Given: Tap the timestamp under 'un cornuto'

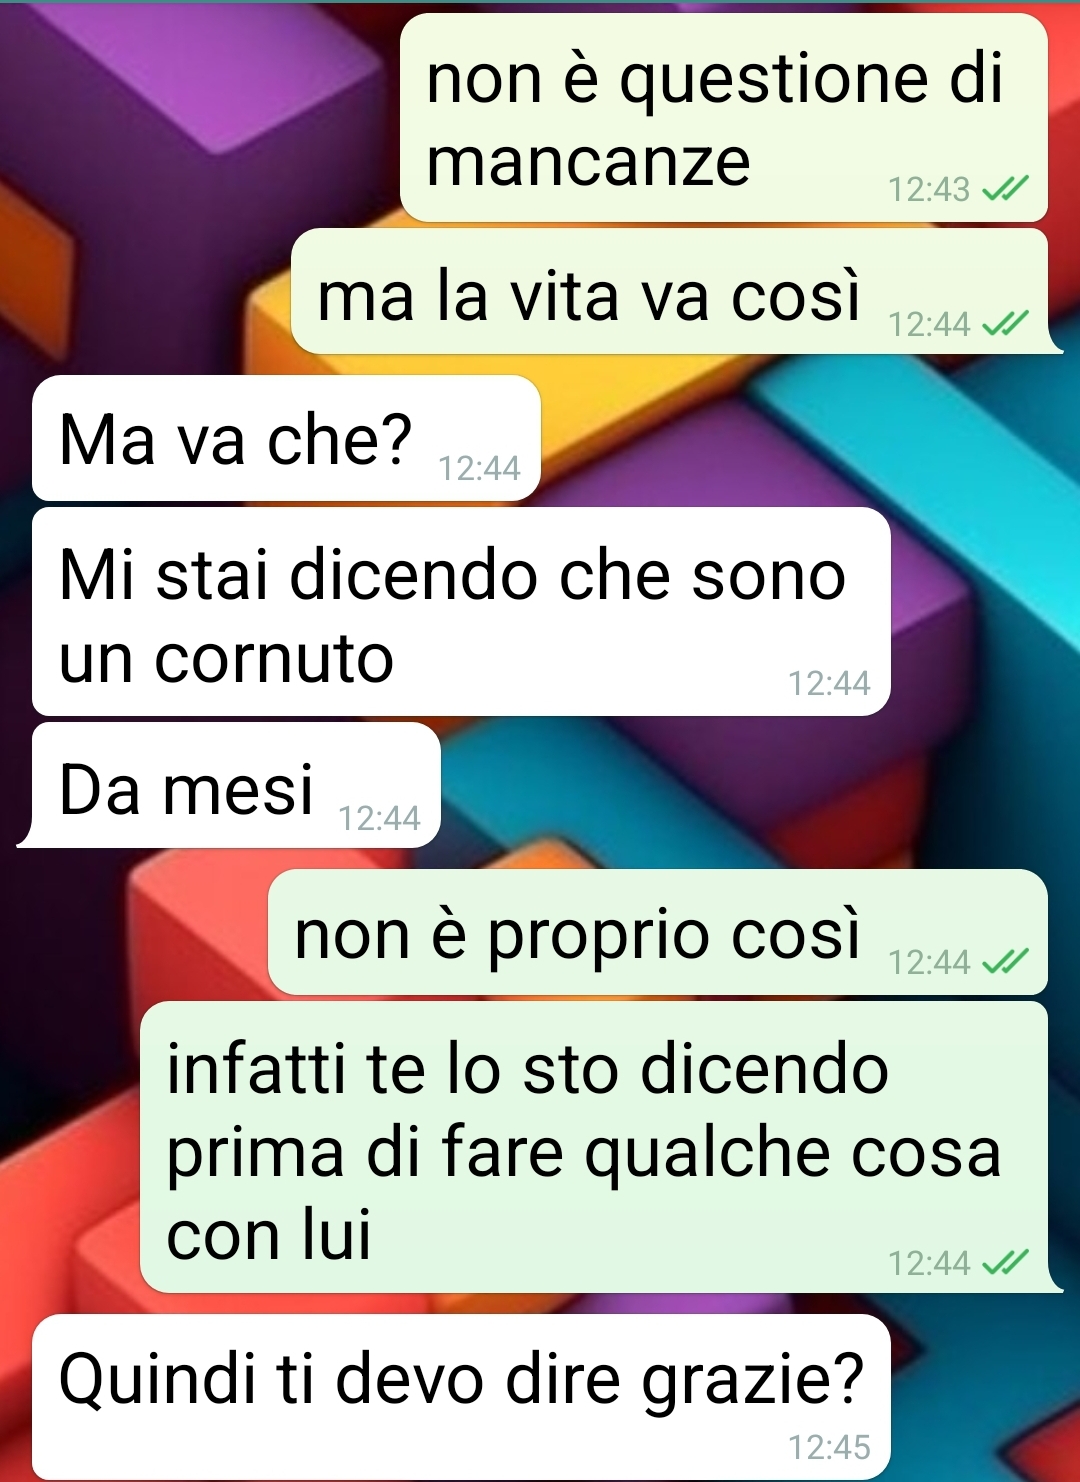Looking at the screenshot, I should [829, 683].
